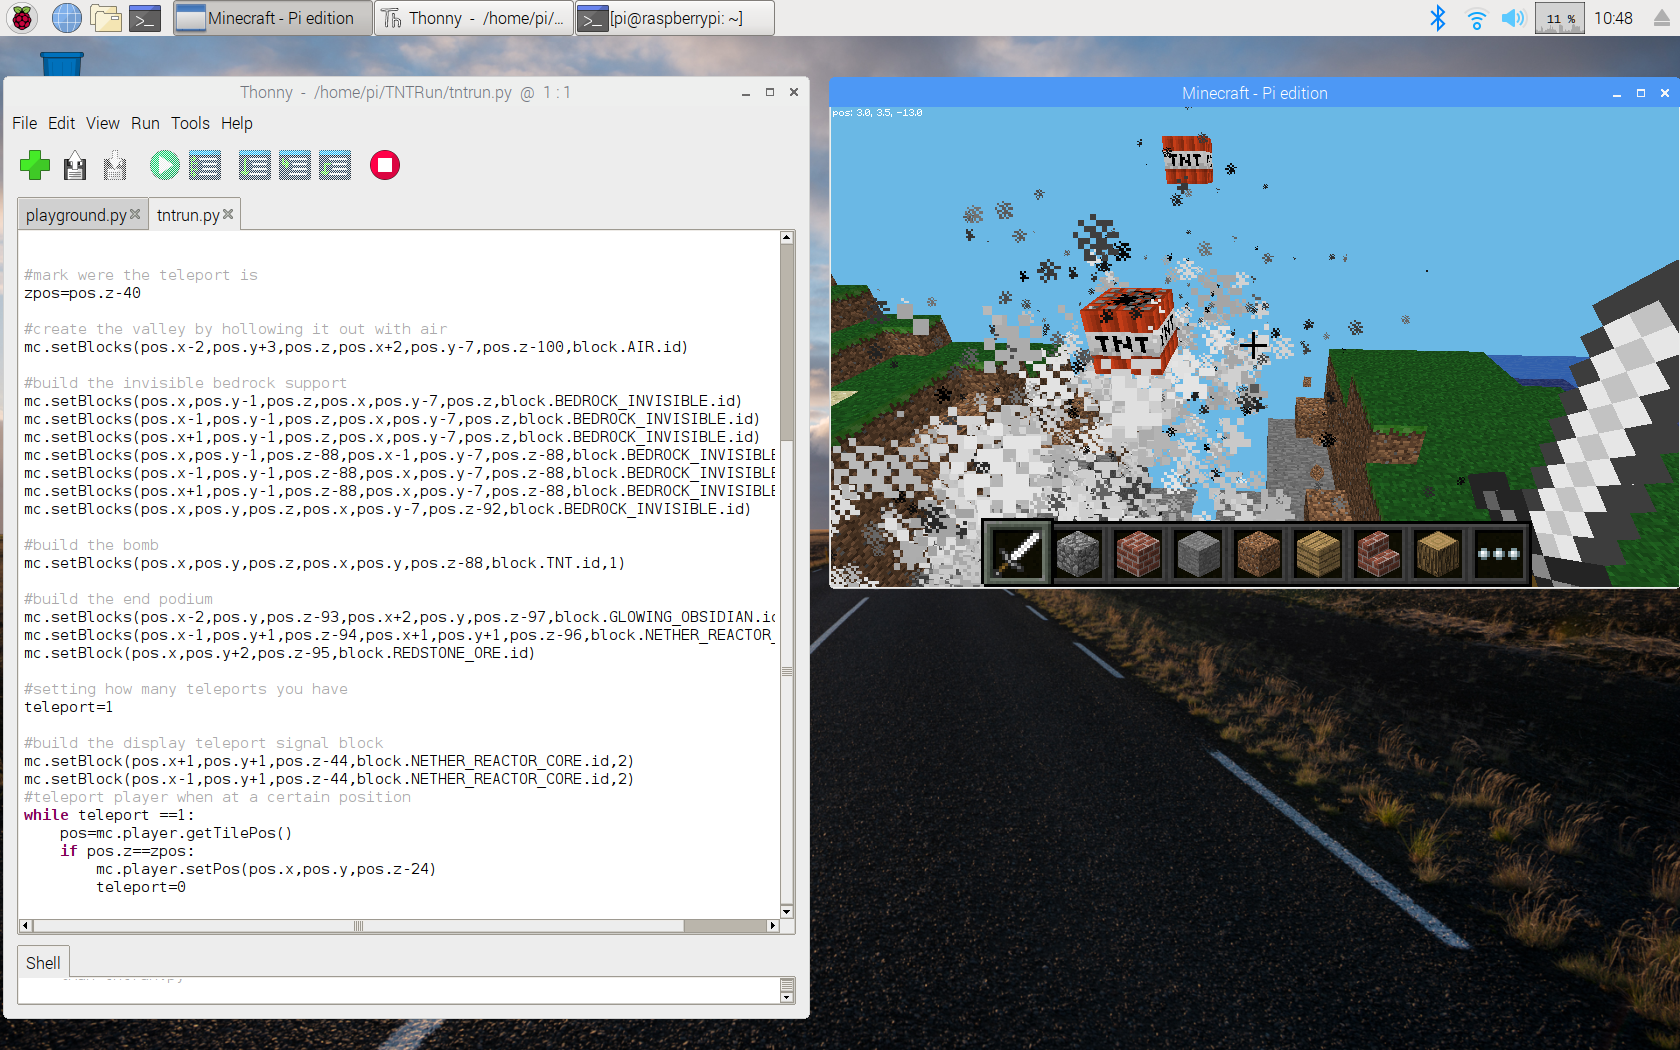The image size is (1680, 1050).
Task: Open the Tools menu
Action: [x=190, y=123]
